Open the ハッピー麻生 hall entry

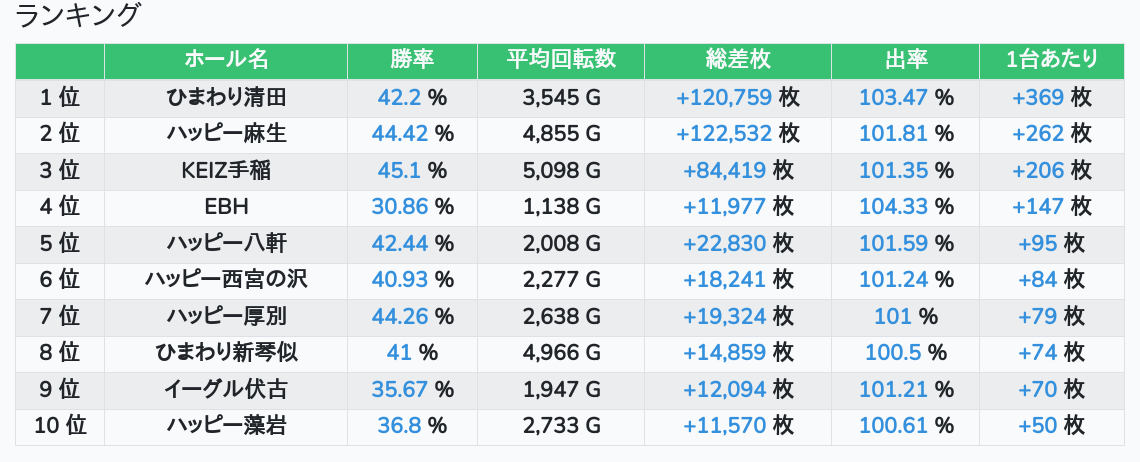click(x=226, y=134)
